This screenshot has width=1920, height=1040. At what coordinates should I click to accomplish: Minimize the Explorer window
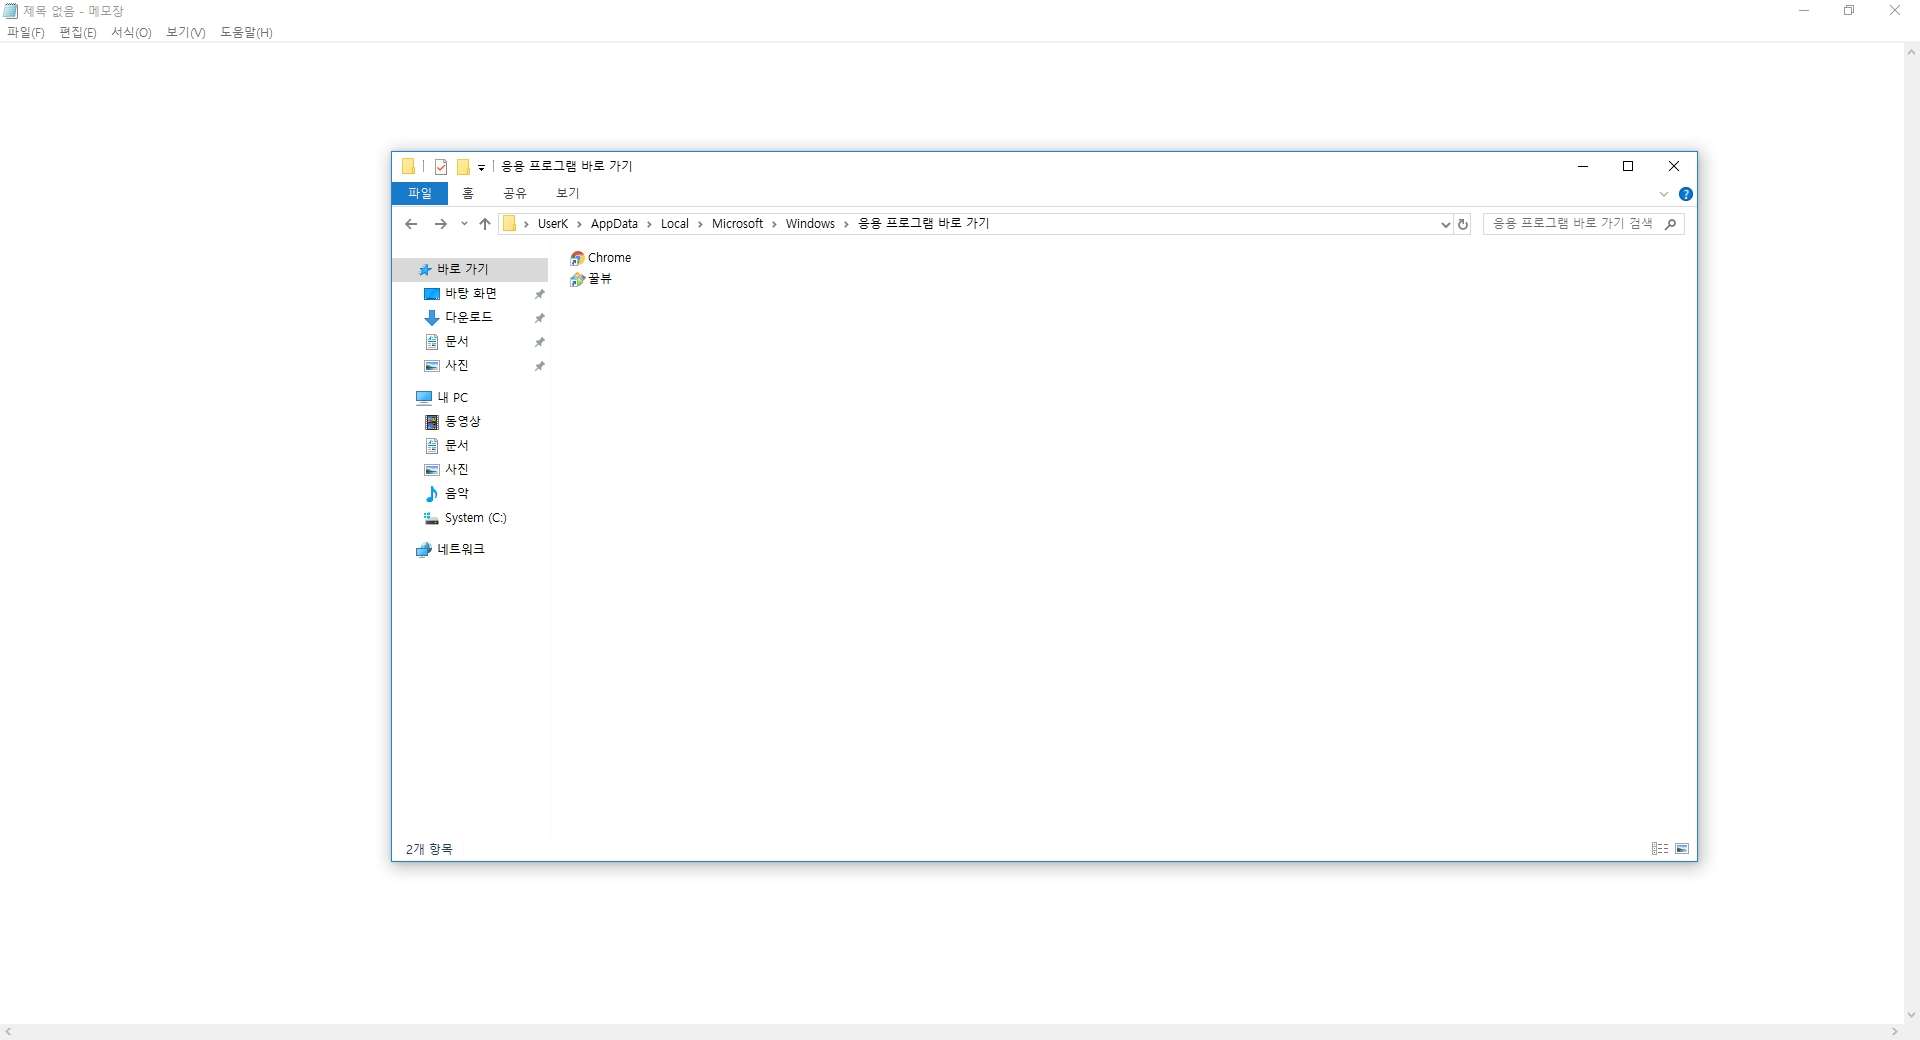click(x=1583, y=167)
